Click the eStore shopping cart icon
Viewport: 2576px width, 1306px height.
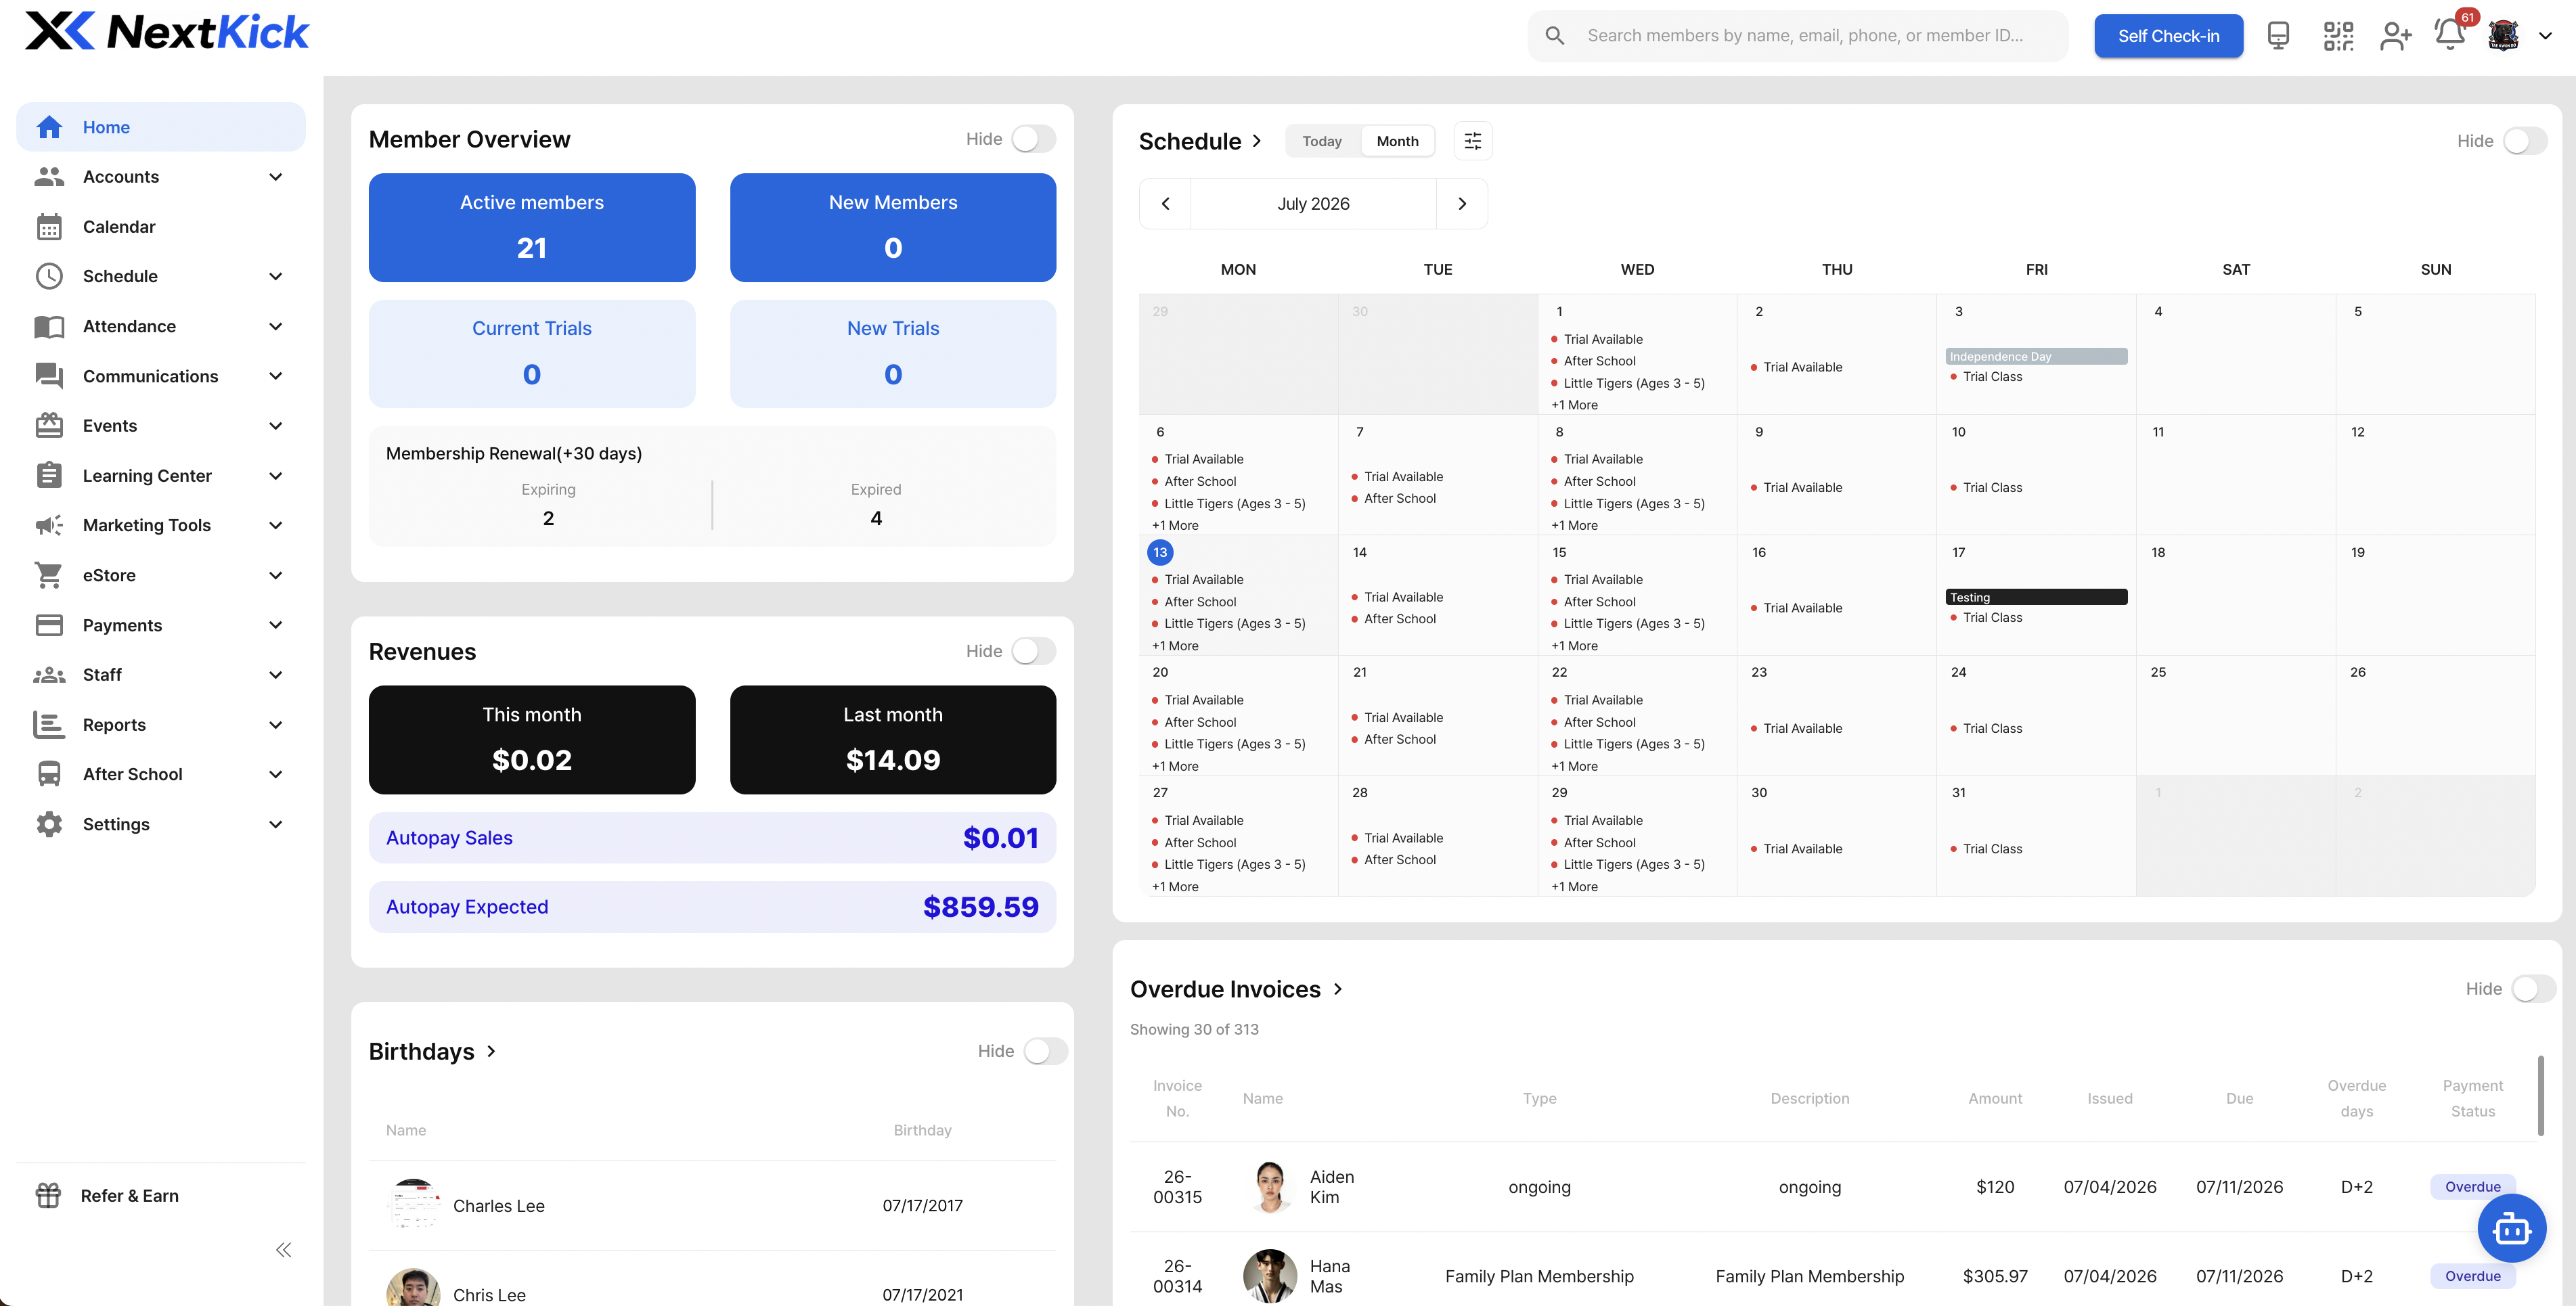coord(49,575)
